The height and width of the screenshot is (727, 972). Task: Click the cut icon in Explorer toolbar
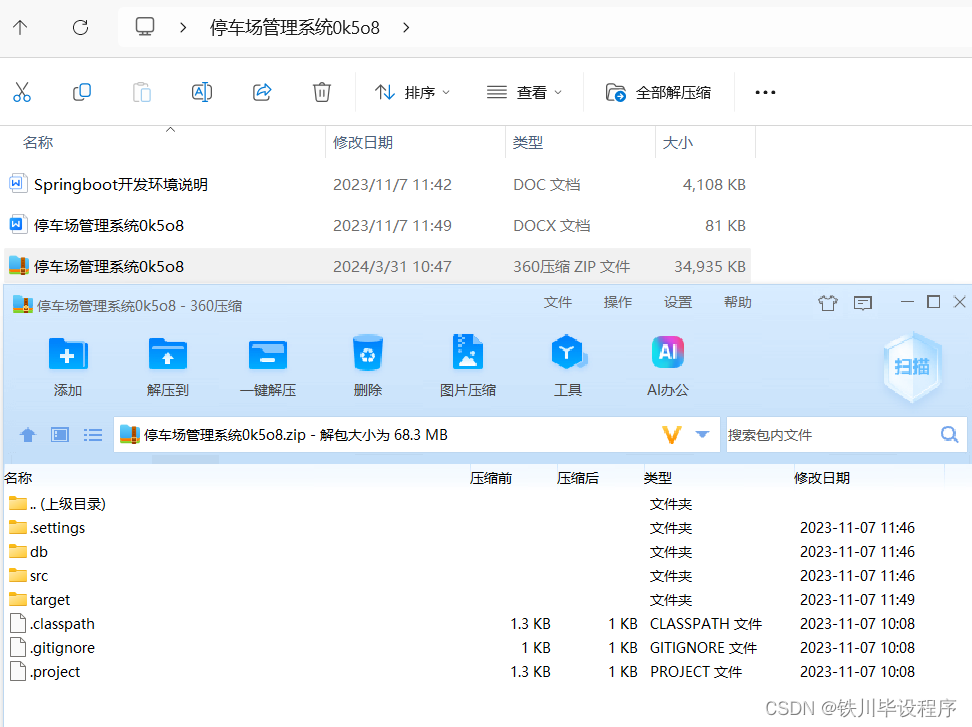pyautogui.click(x=22, y=92)
